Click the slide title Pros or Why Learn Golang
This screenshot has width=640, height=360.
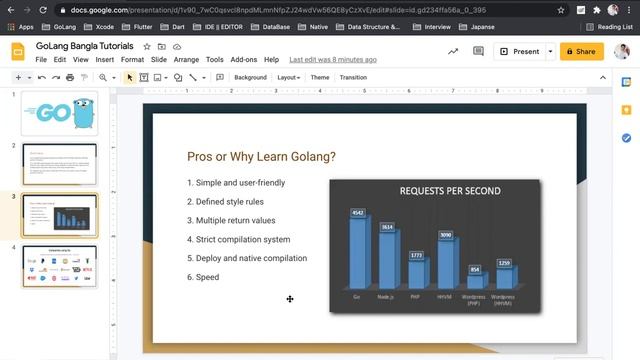pyautogui.click(x=261, y=157)
